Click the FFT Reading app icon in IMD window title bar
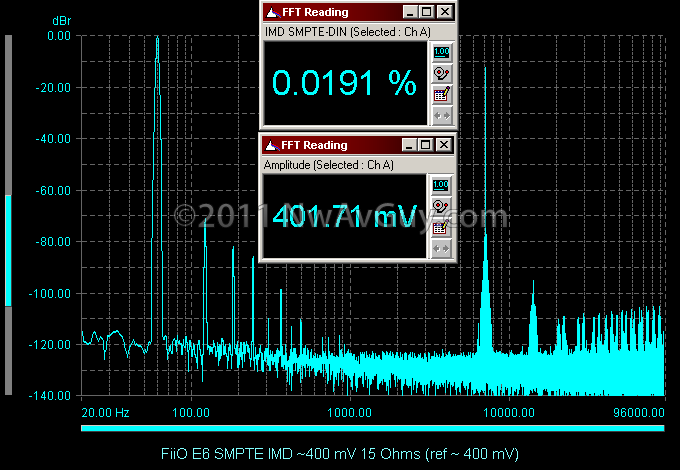The height and width of the screenshot is (470, 680). (x=273, y=12)
